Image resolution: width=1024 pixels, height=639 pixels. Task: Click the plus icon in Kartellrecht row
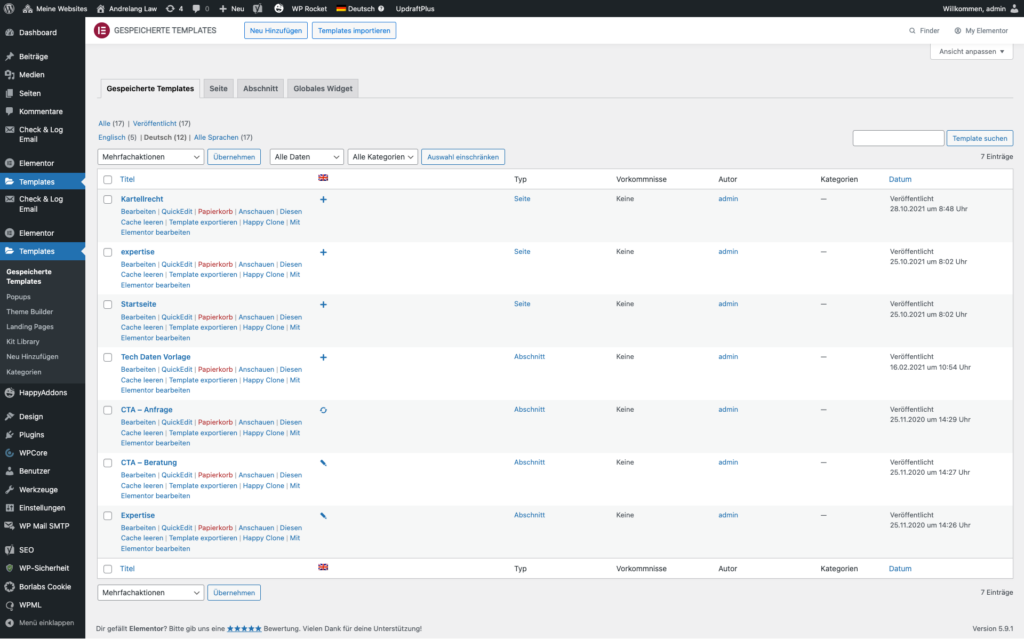323,199
